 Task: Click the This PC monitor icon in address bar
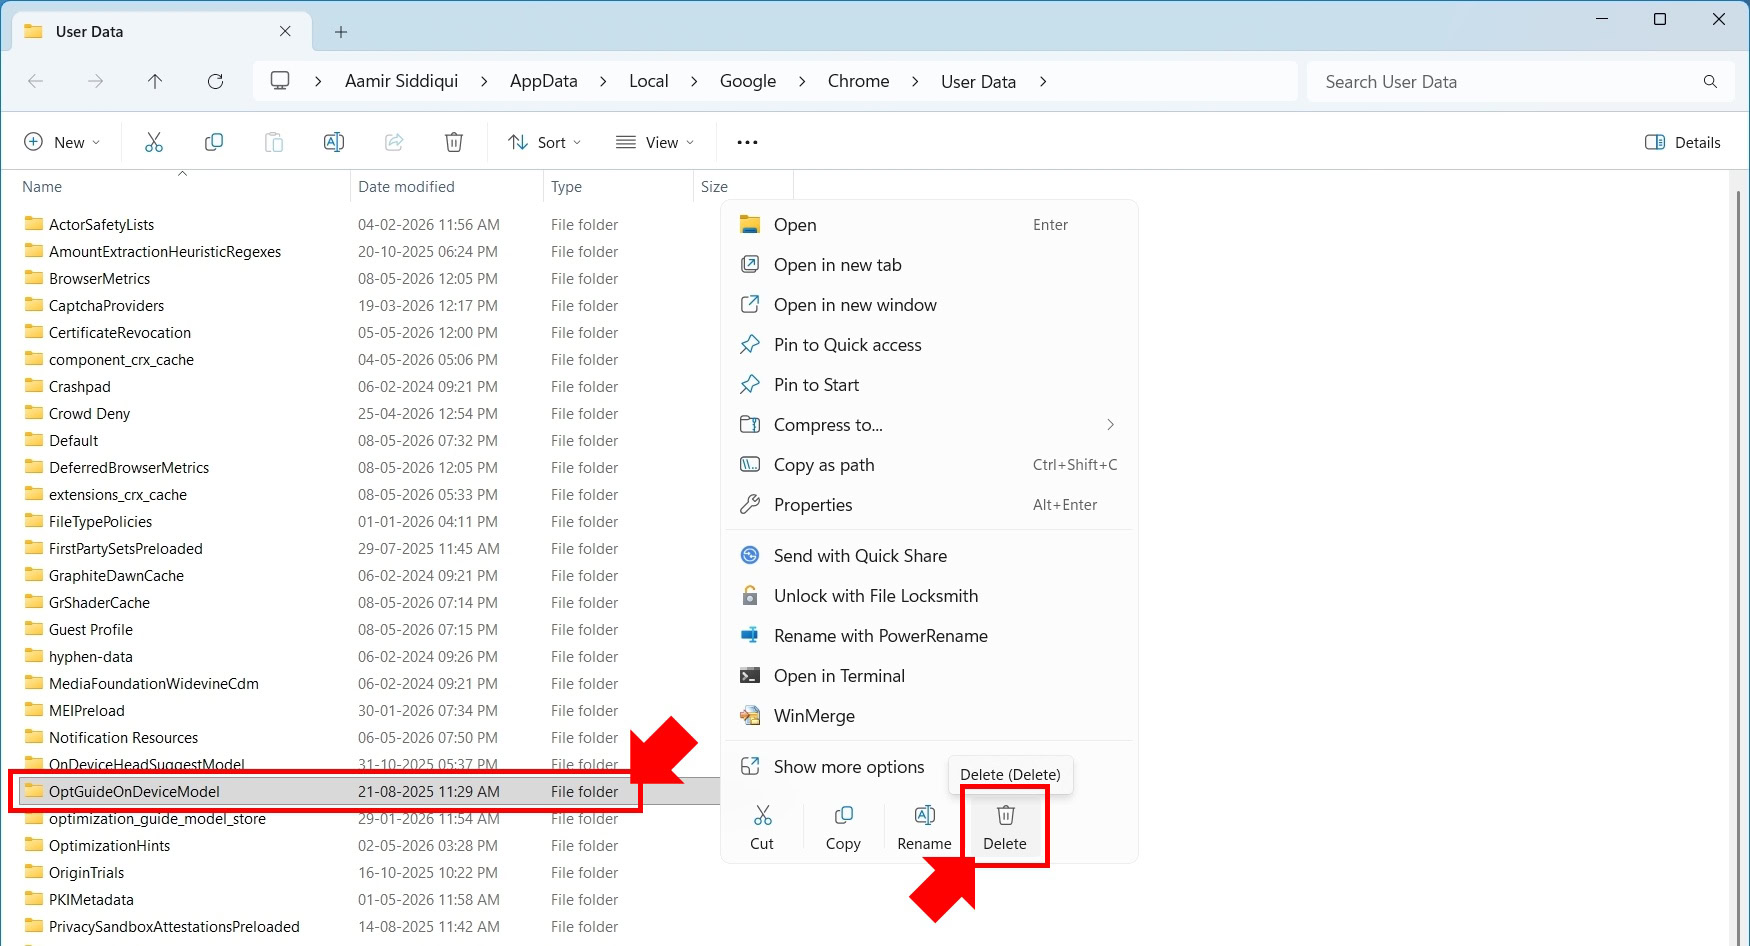(280, 81)
